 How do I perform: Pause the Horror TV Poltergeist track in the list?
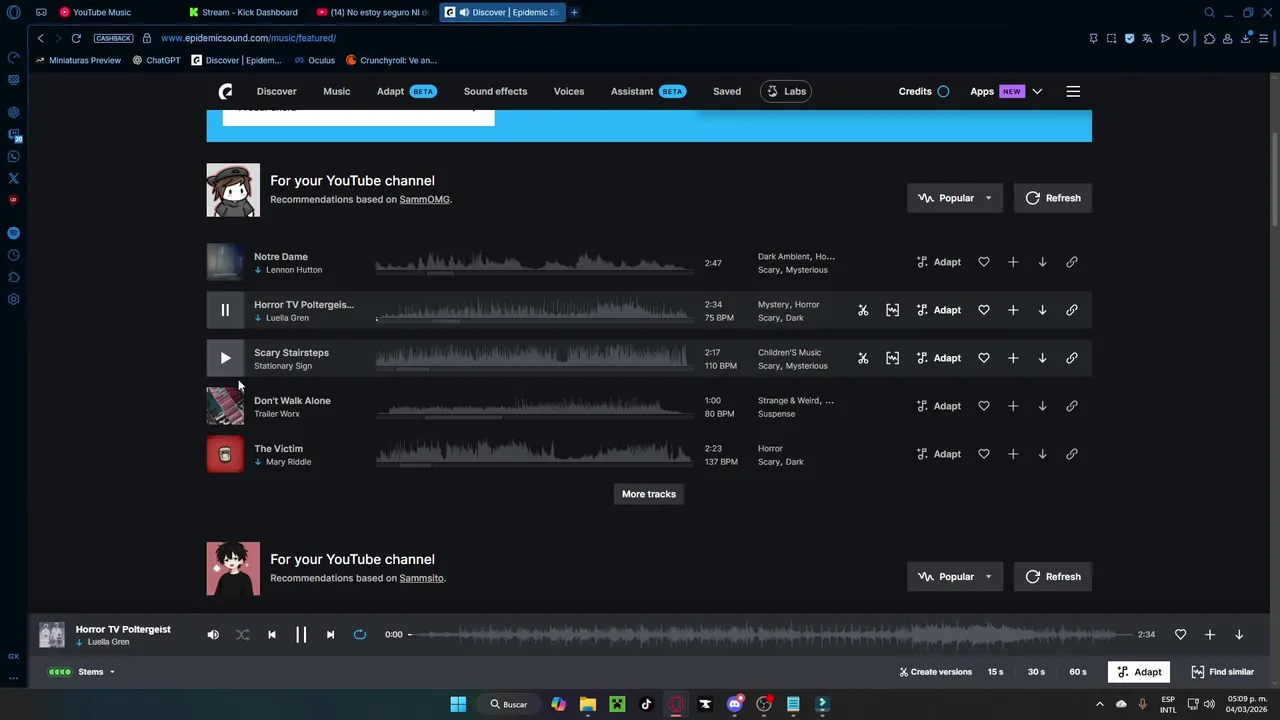pyautogui.click(x=225, y=310)
